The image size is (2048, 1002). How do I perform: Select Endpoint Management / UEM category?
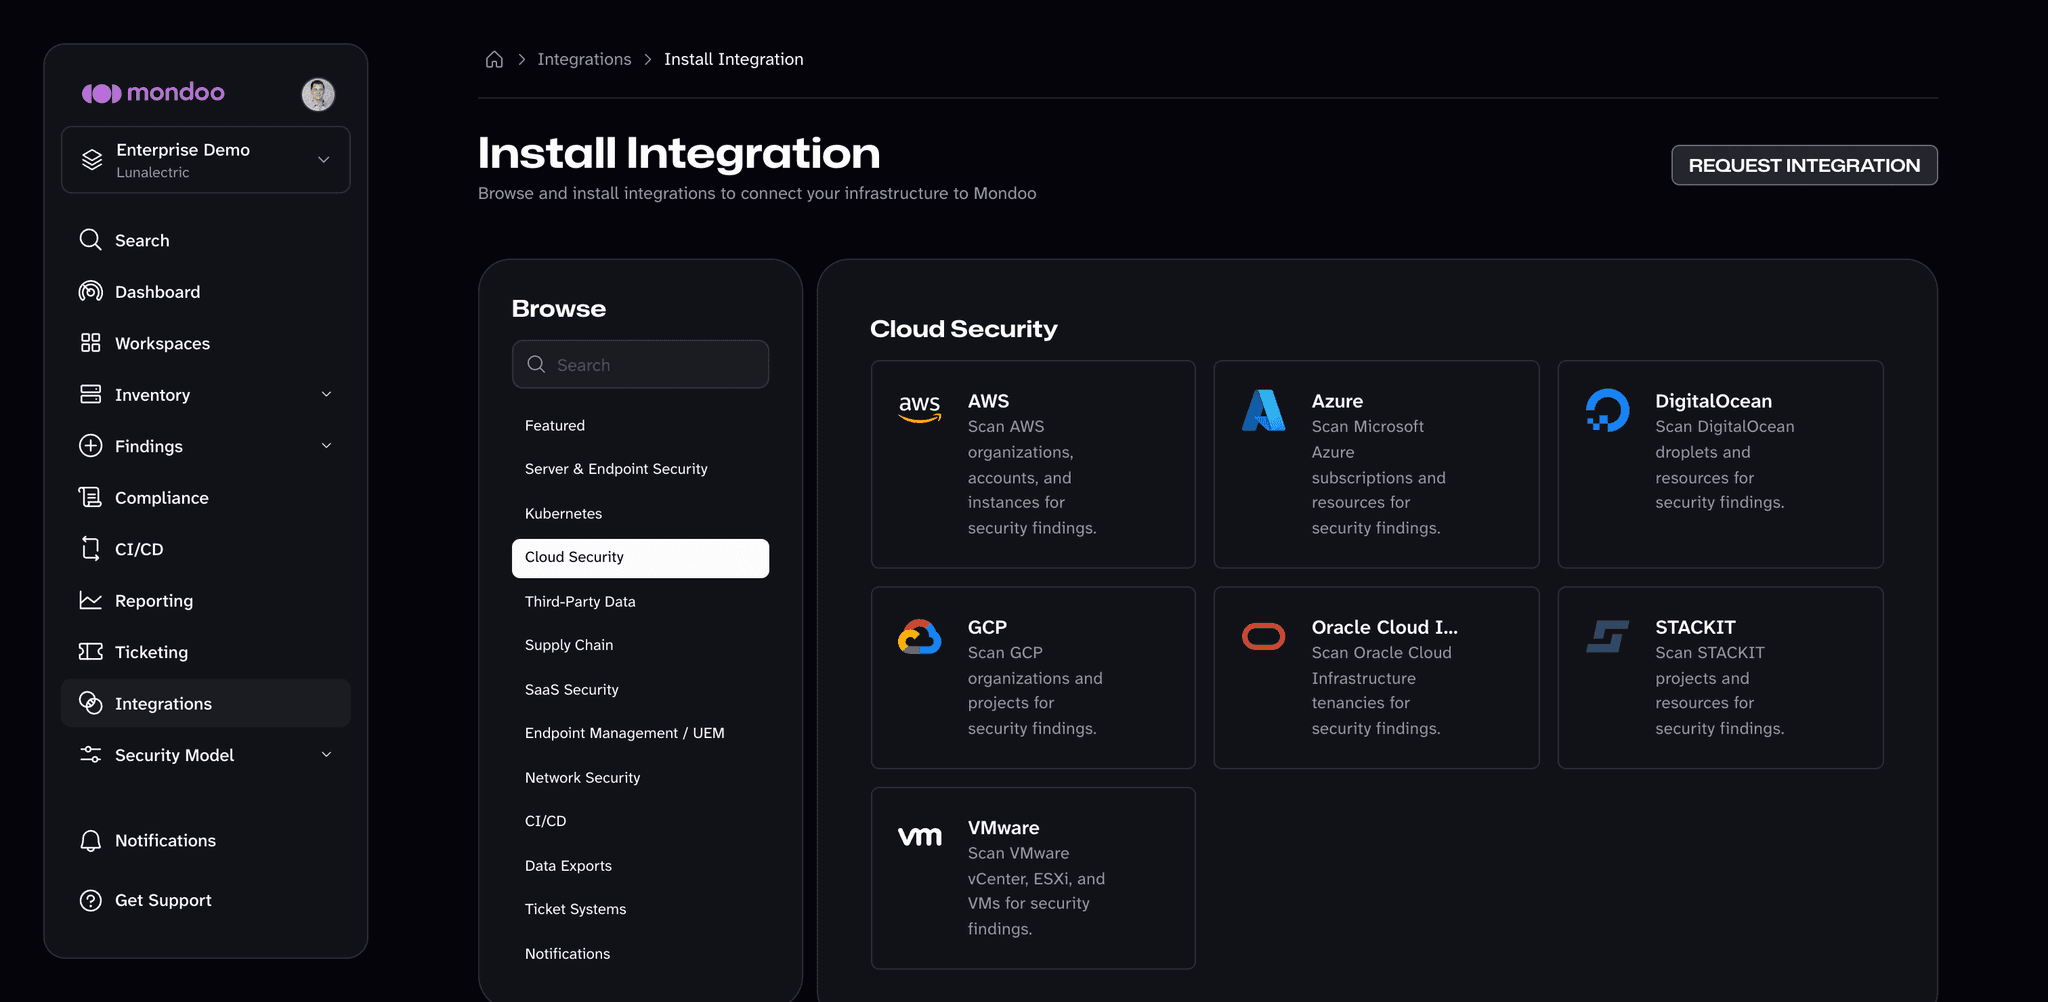(640, 733)
